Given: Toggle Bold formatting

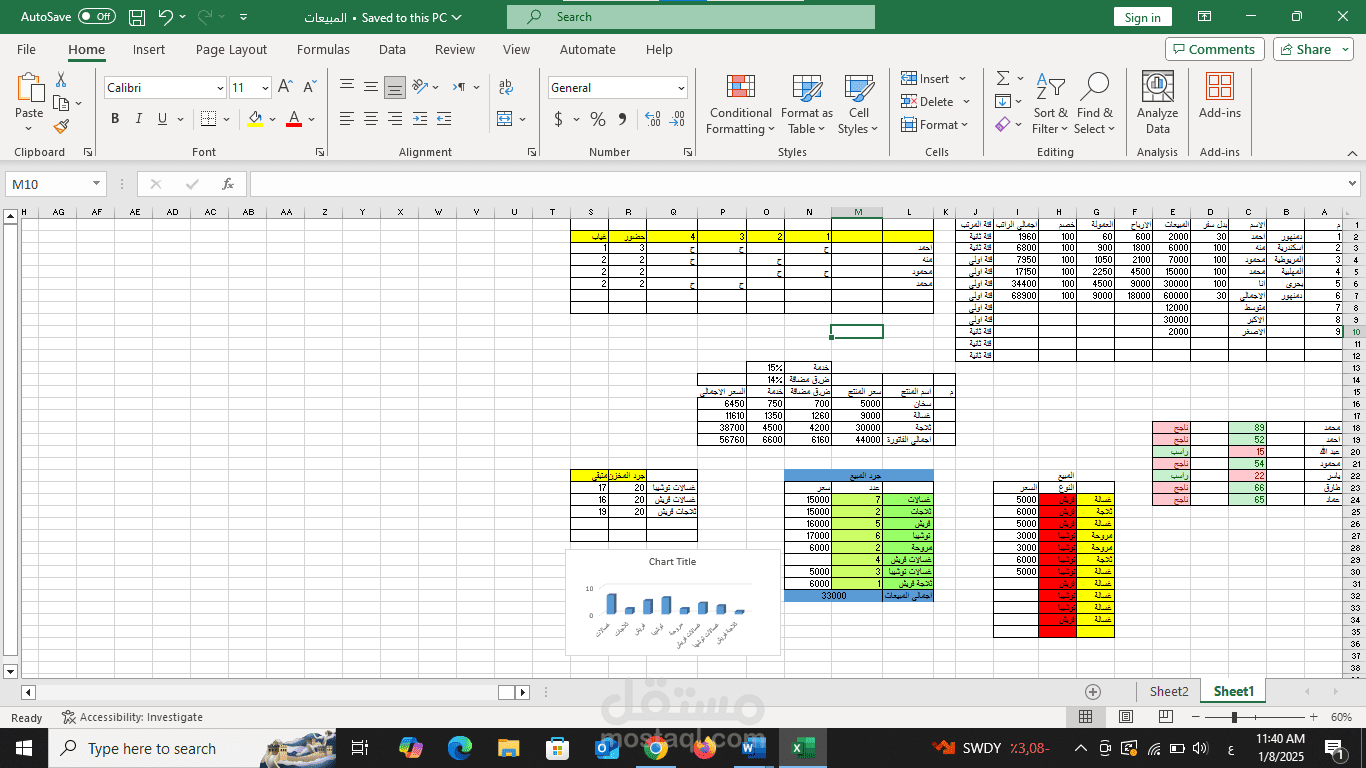Looking at the screenshot, I should 115,119.
